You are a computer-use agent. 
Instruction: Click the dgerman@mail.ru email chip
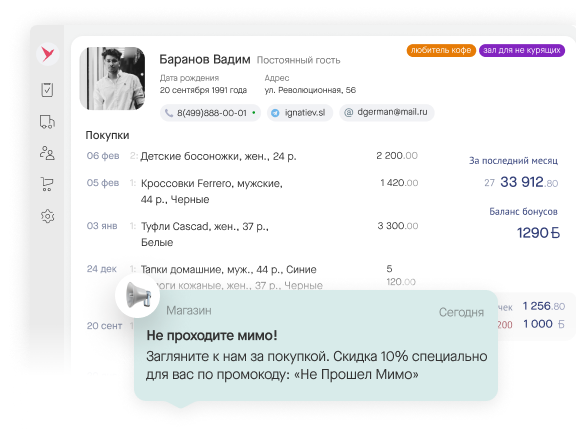(386, 112)
